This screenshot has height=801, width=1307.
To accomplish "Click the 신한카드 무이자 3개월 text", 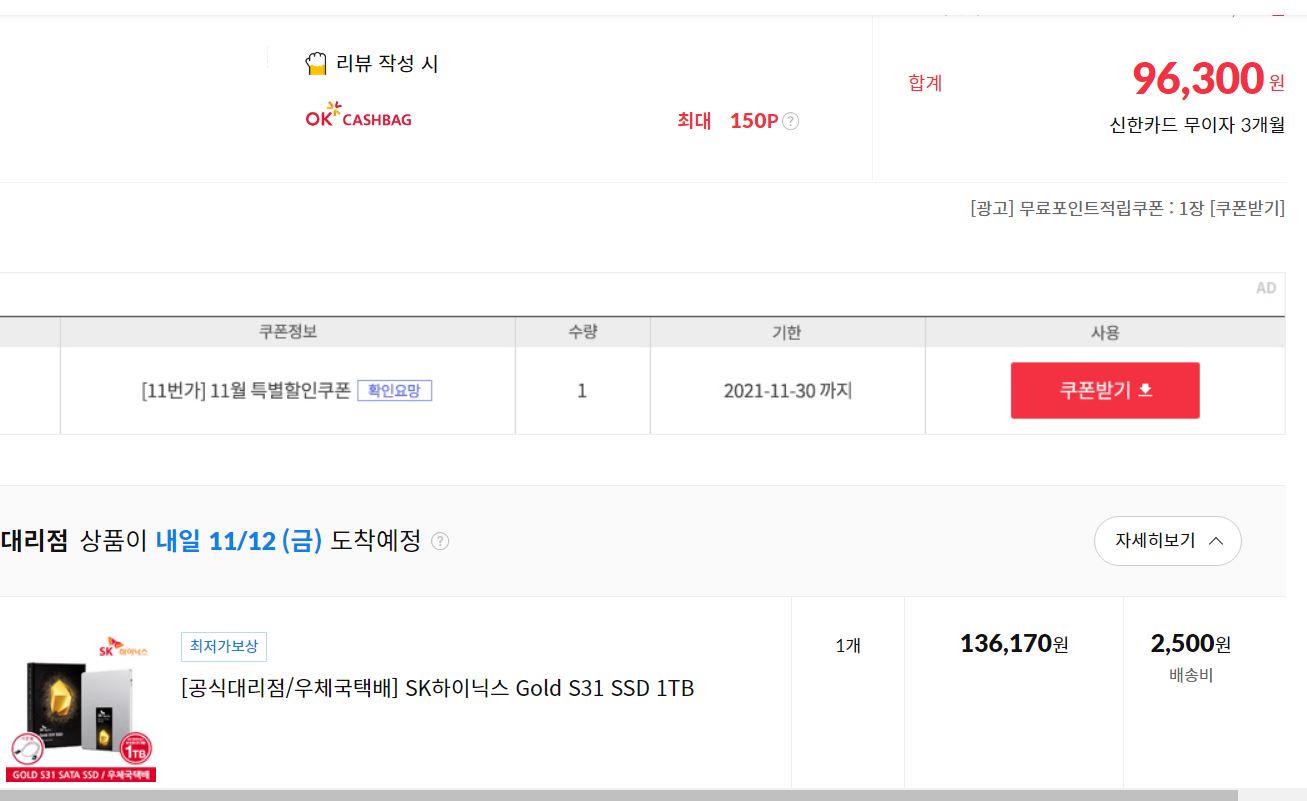I will click(1197, 125).
